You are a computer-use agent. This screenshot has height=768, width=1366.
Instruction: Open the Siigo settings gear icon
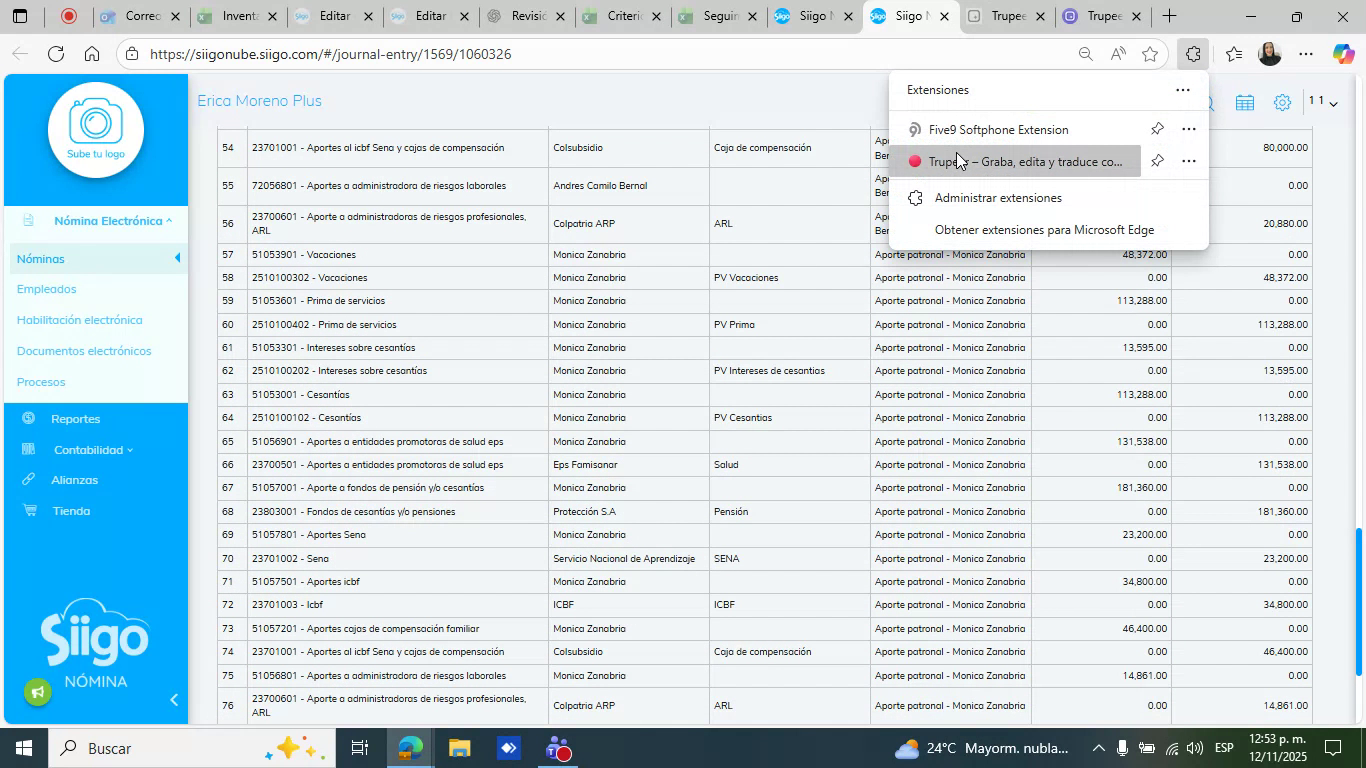coord(1282,102)
